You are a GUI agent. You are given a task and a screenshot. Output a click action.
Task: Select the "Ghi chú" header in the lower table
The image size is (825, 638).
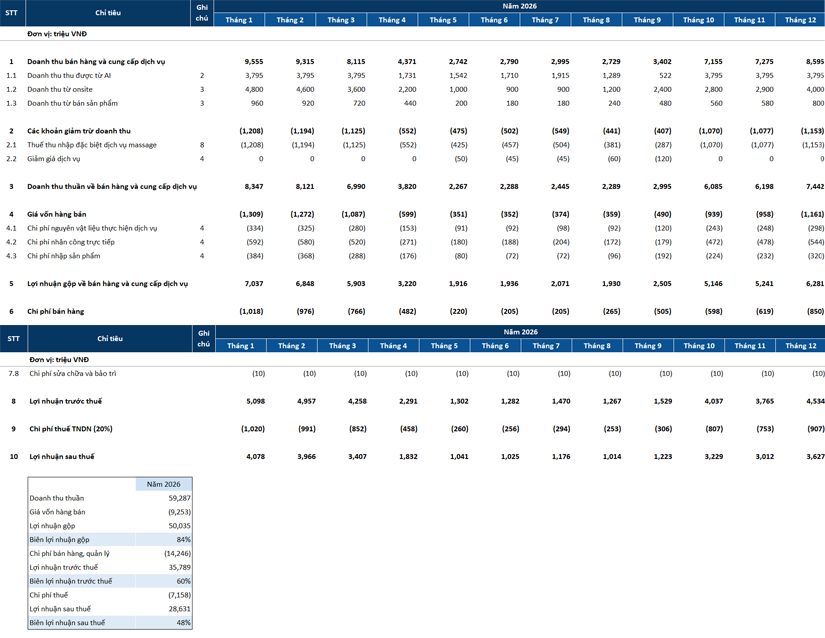203,339
